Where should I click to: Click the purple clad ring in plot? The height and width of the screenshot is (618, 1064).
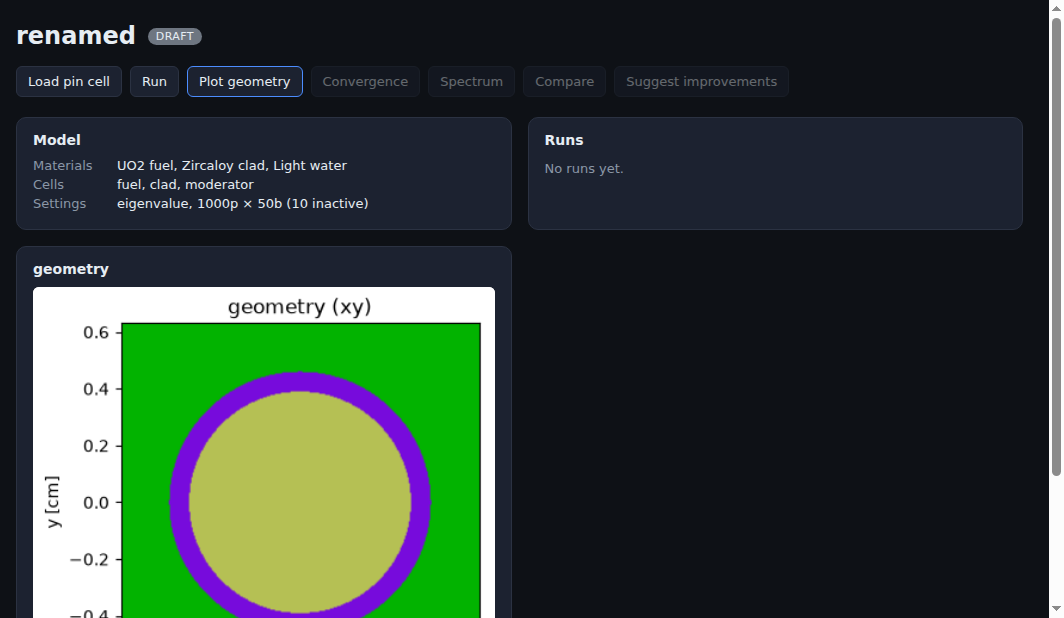click(179, 502)
